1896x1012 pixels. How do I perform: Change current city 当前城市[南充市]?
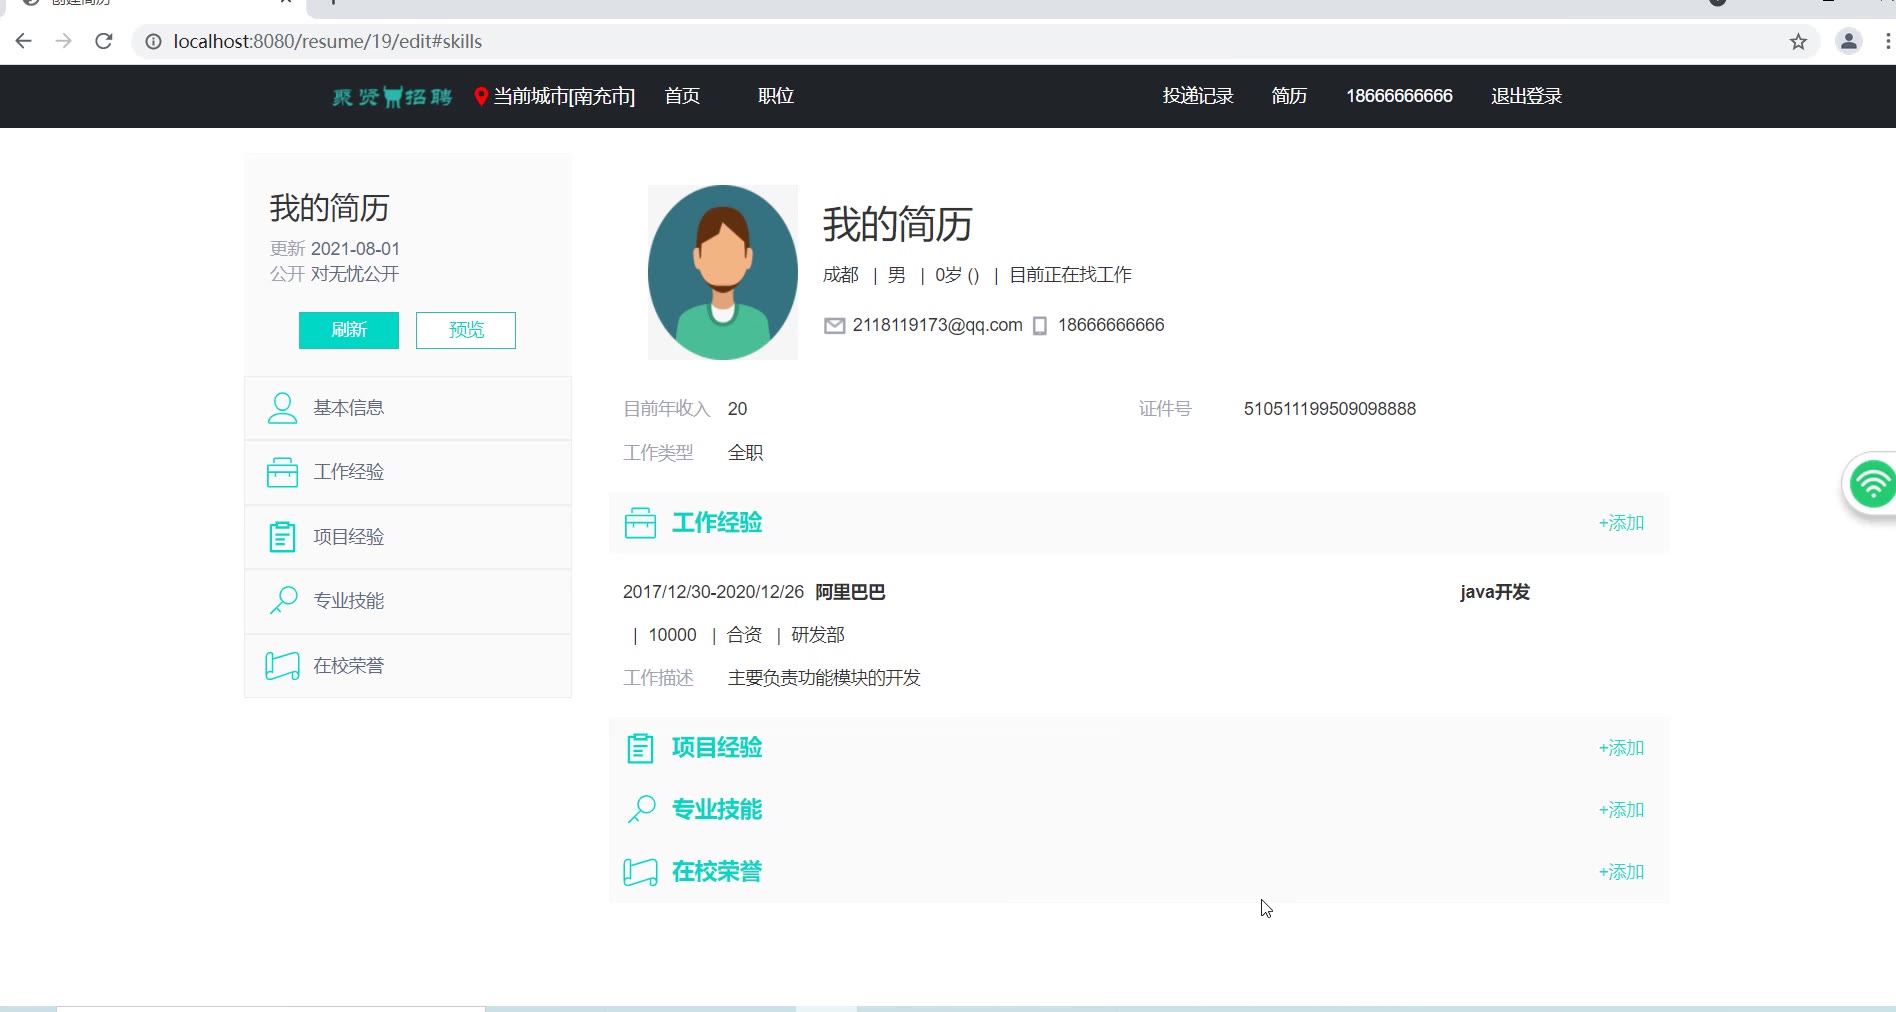point(564,96)
